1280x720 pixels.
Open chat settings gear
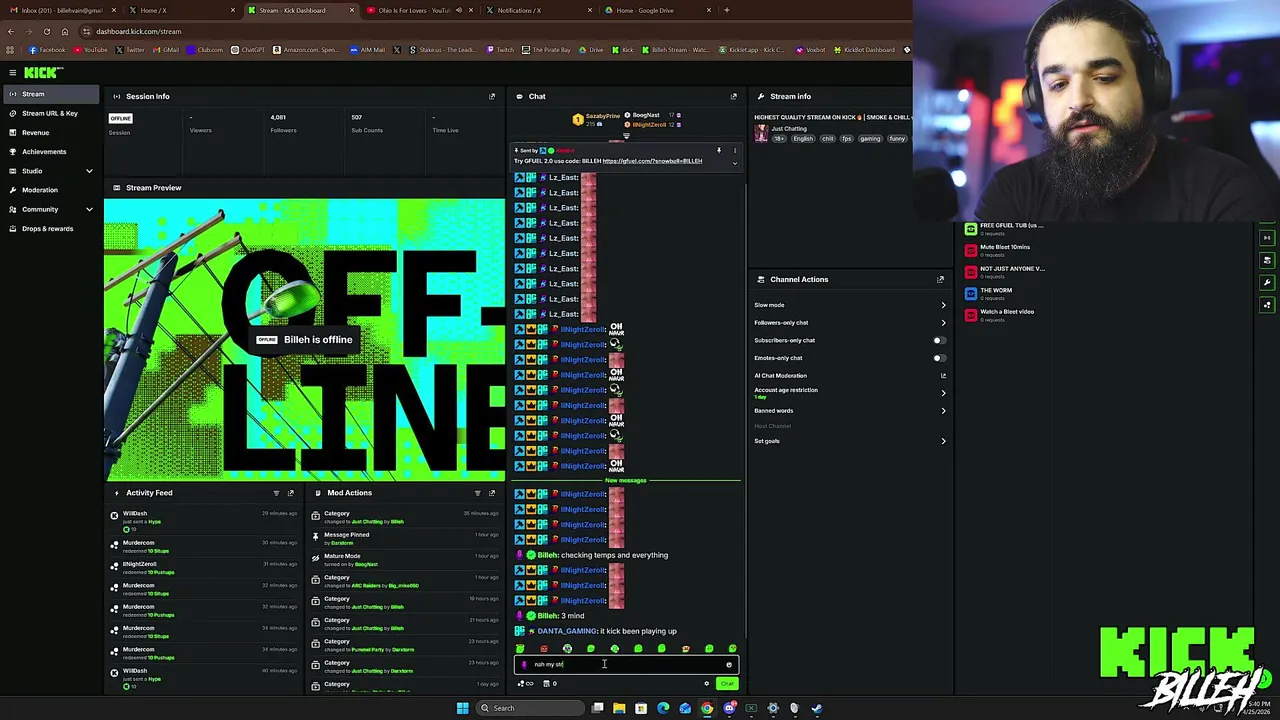click(x=707, y=684)
